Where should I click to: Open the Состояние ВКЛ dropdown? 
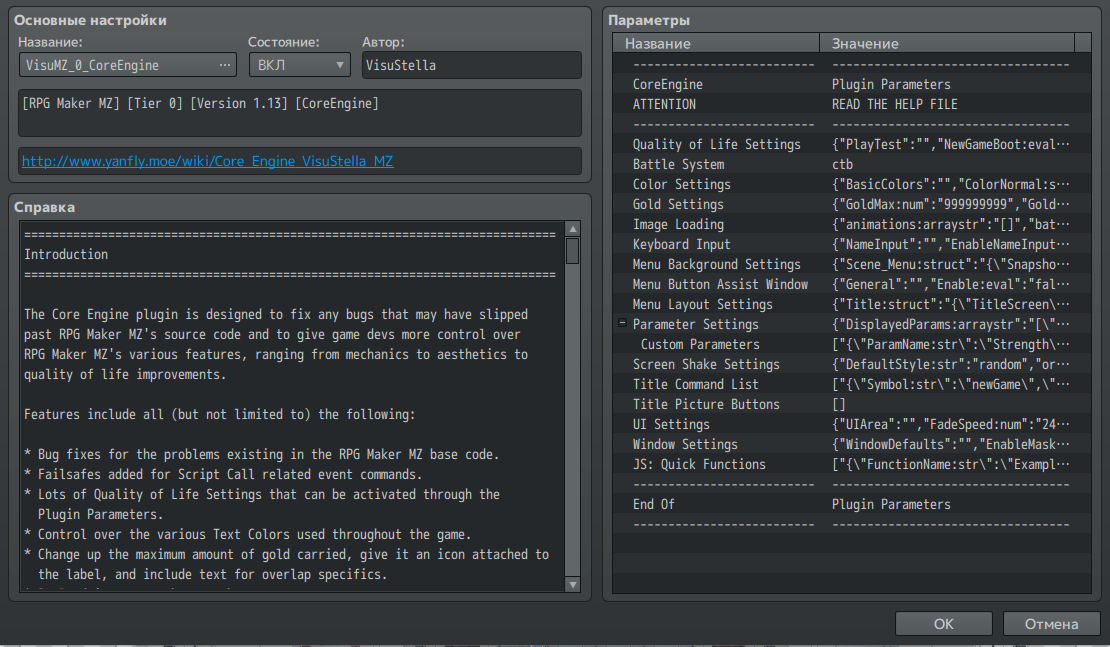299,65
